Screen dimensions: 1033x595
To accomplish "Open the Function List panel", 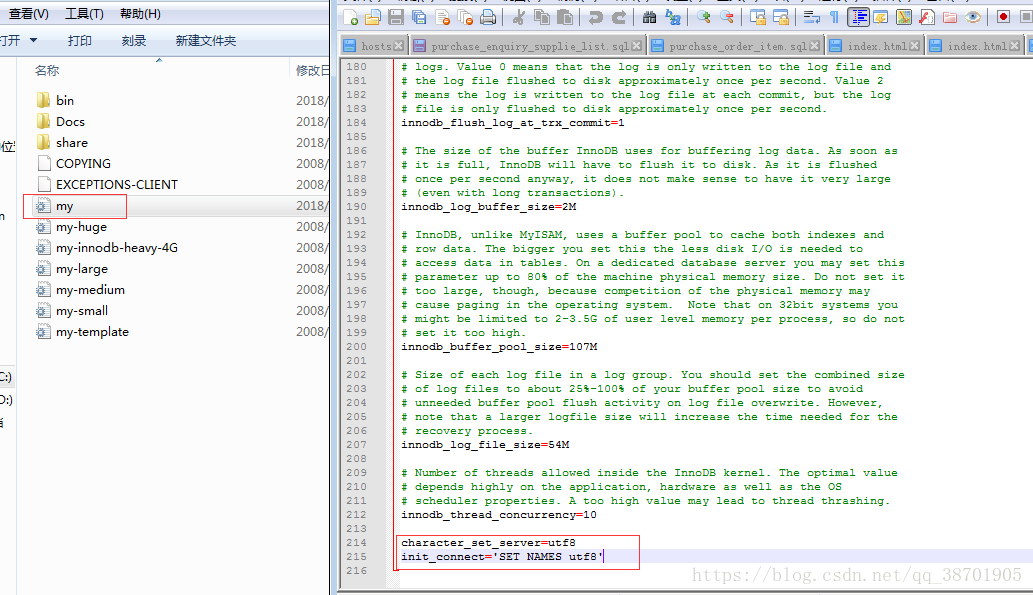I will pos(927,17).
